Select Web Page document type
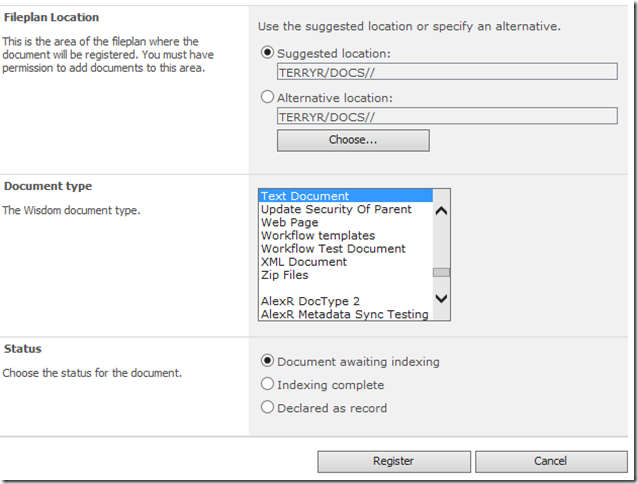This screenshot has height=484, width=638. pyautogui.click(x=290, y=222)
